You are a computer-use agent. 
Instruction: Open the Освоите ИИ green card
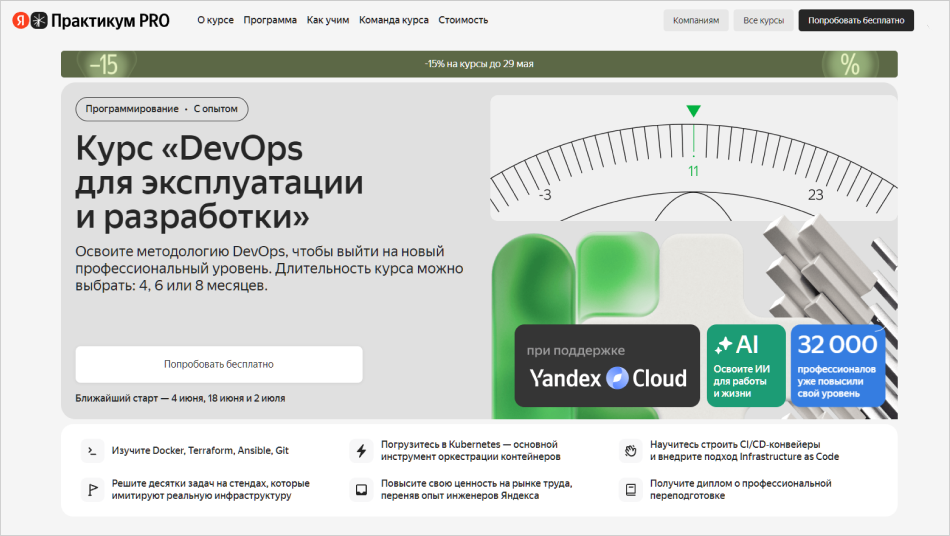[746, 366]
